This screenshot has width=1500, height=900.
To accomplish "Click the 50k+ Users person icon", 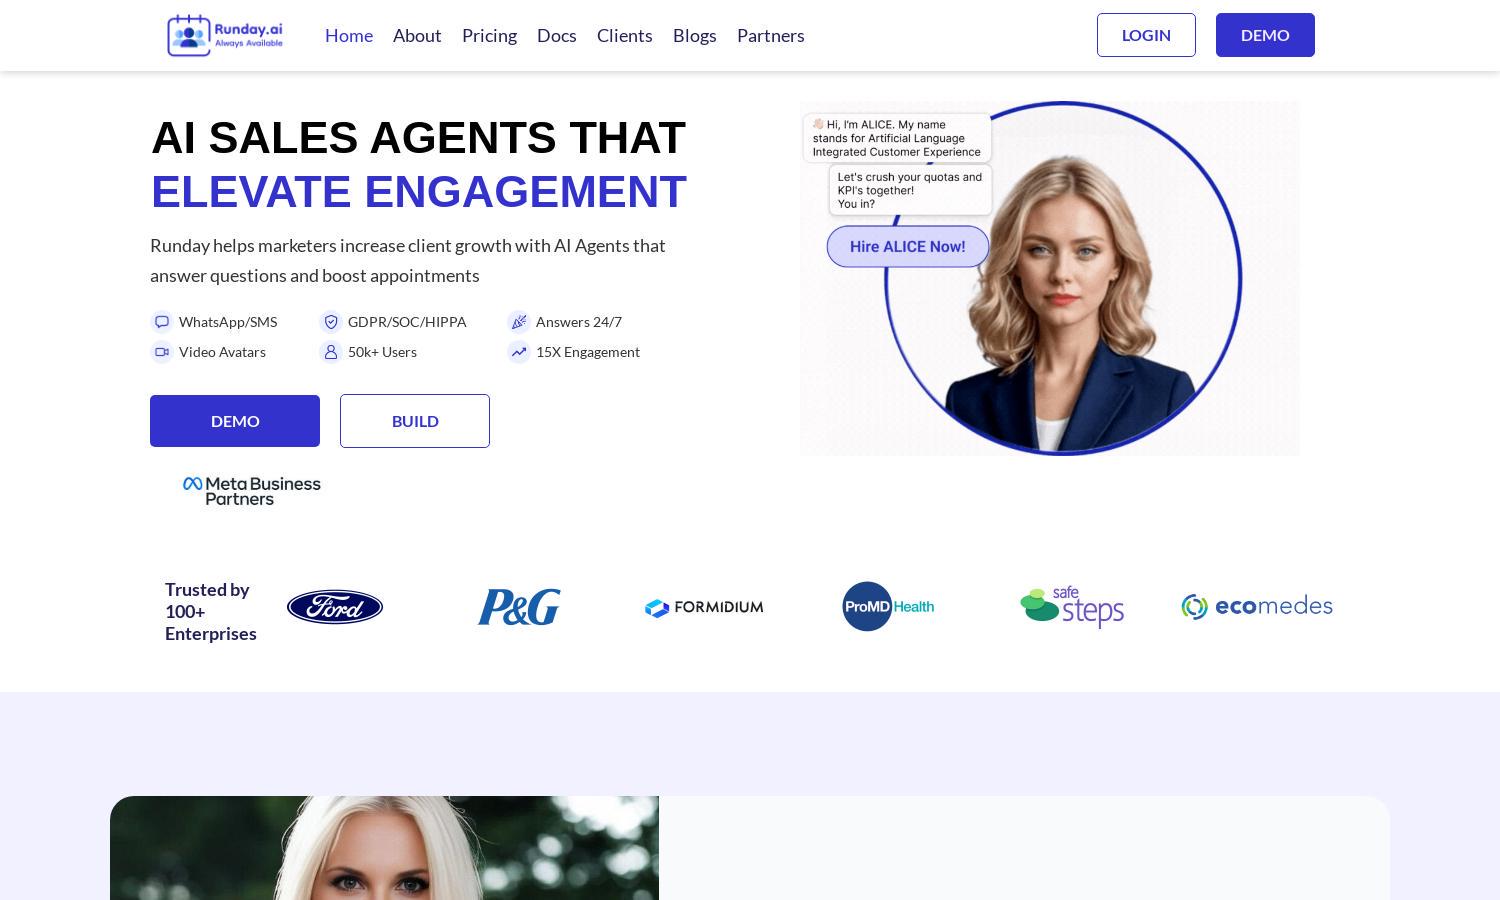I will point(331,352).
